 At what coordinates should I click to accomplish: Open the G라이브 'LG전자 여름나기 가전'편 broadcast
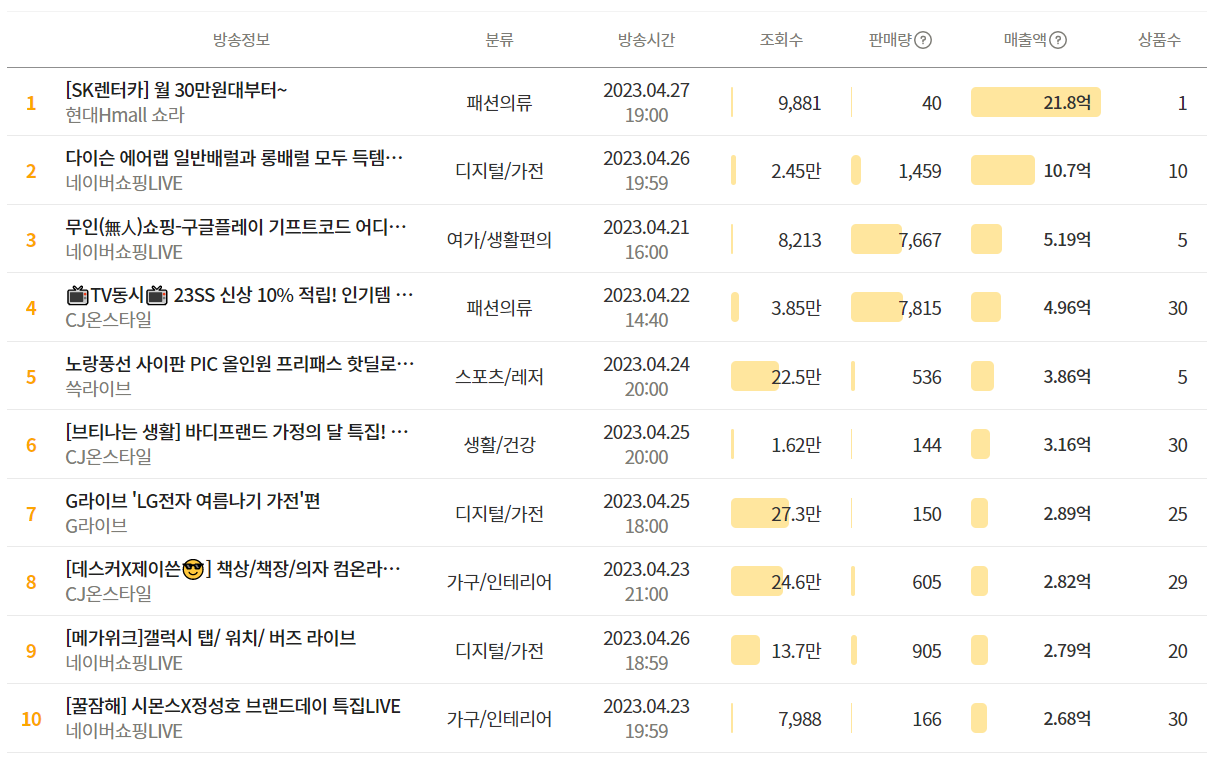193,501
